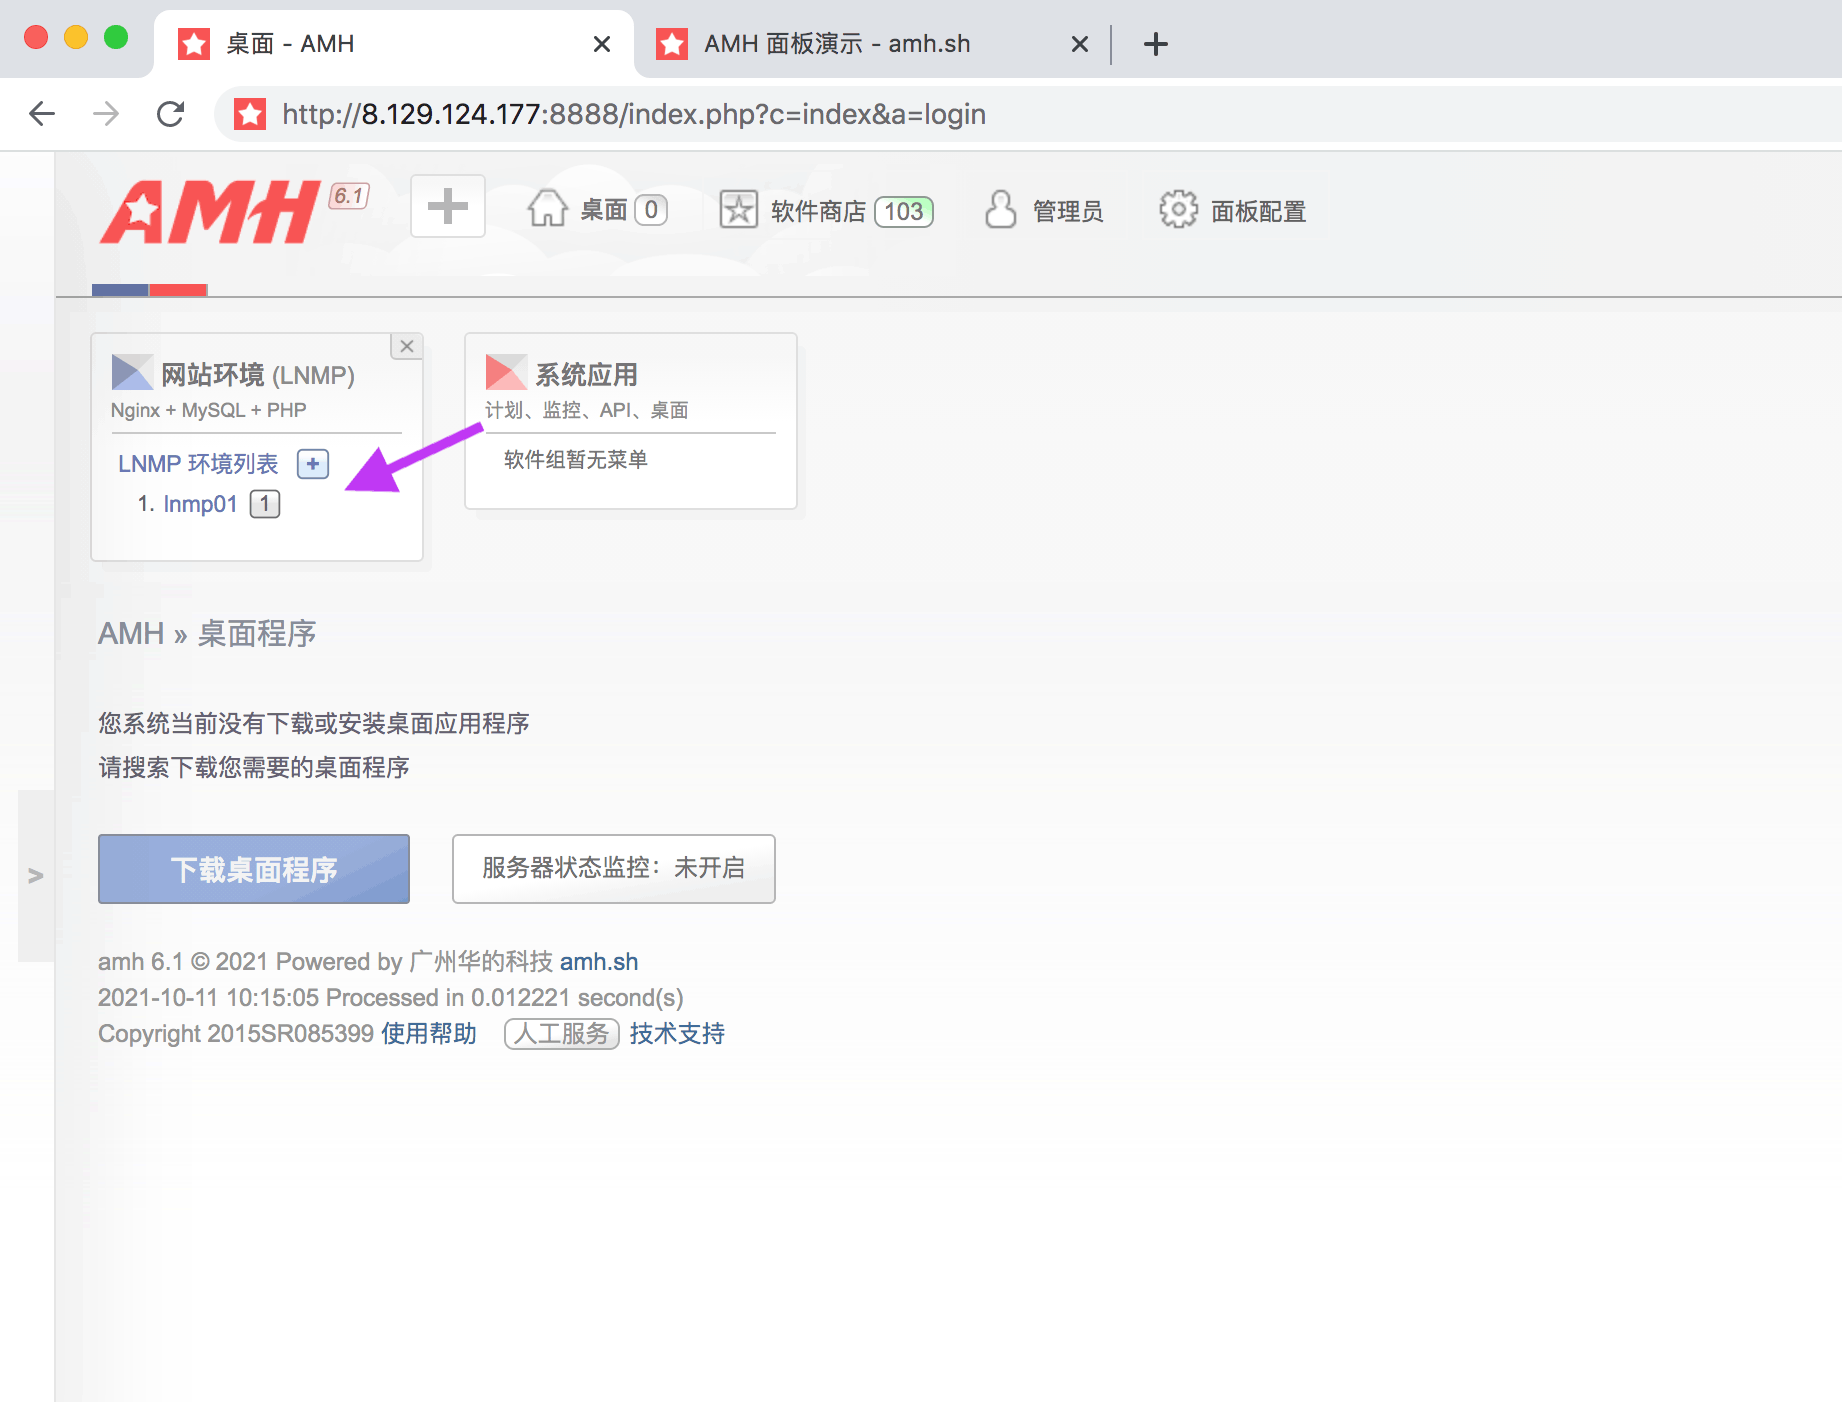Go back in browser history
The image size is (1842, 1402).
pyautogui.click(x=42, y=114)
